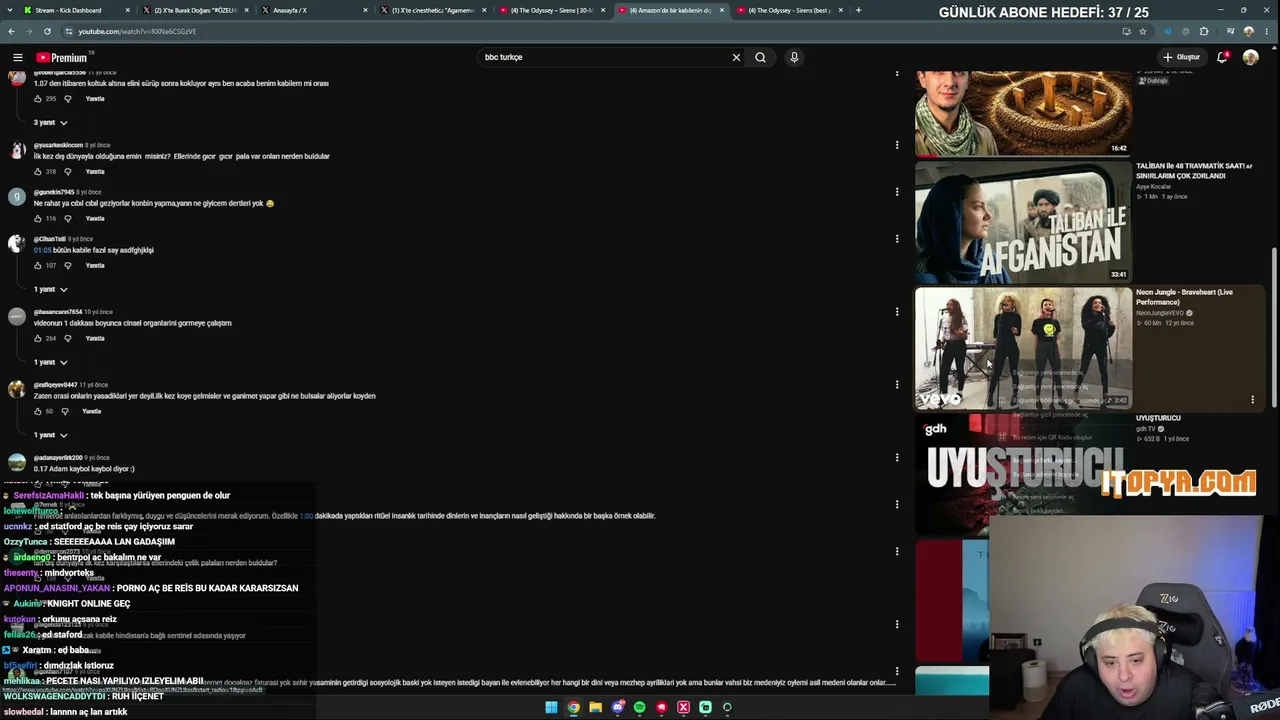The height and width of the screenshot is (720, 1280).
Task: Dislike the yasarkeskincom comment
Action: coord(68,172)
